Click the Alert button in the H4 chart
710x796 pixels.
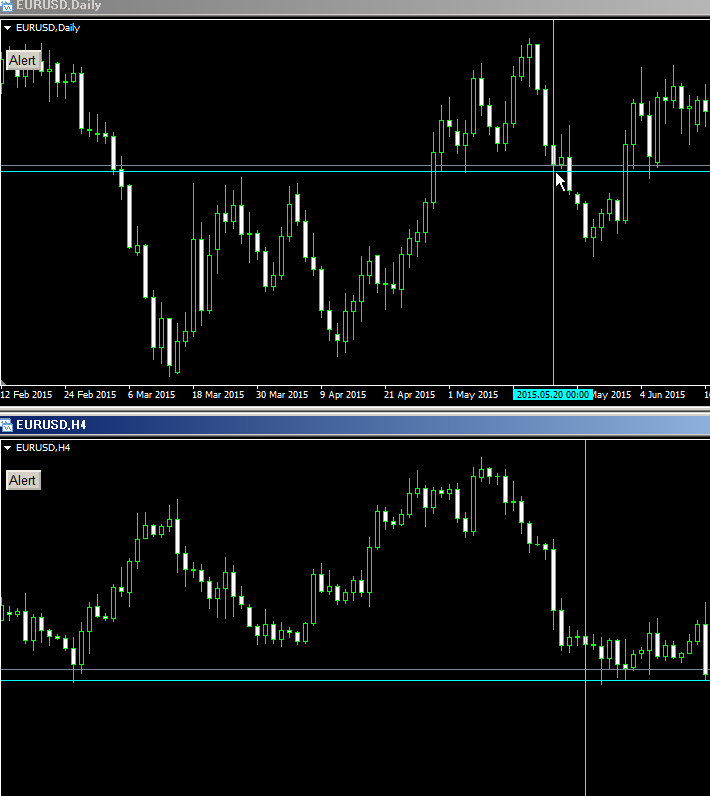23,480
